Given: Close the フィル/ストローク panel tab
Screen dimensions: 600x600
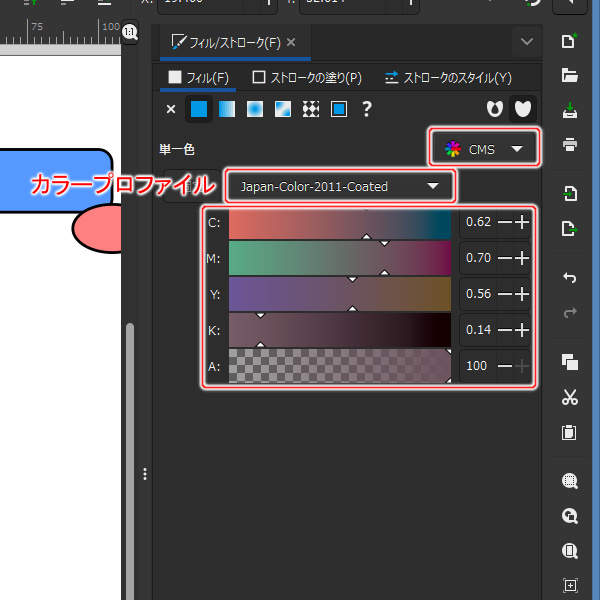Looking at the screenshot, I should click(x=291, y=42).
